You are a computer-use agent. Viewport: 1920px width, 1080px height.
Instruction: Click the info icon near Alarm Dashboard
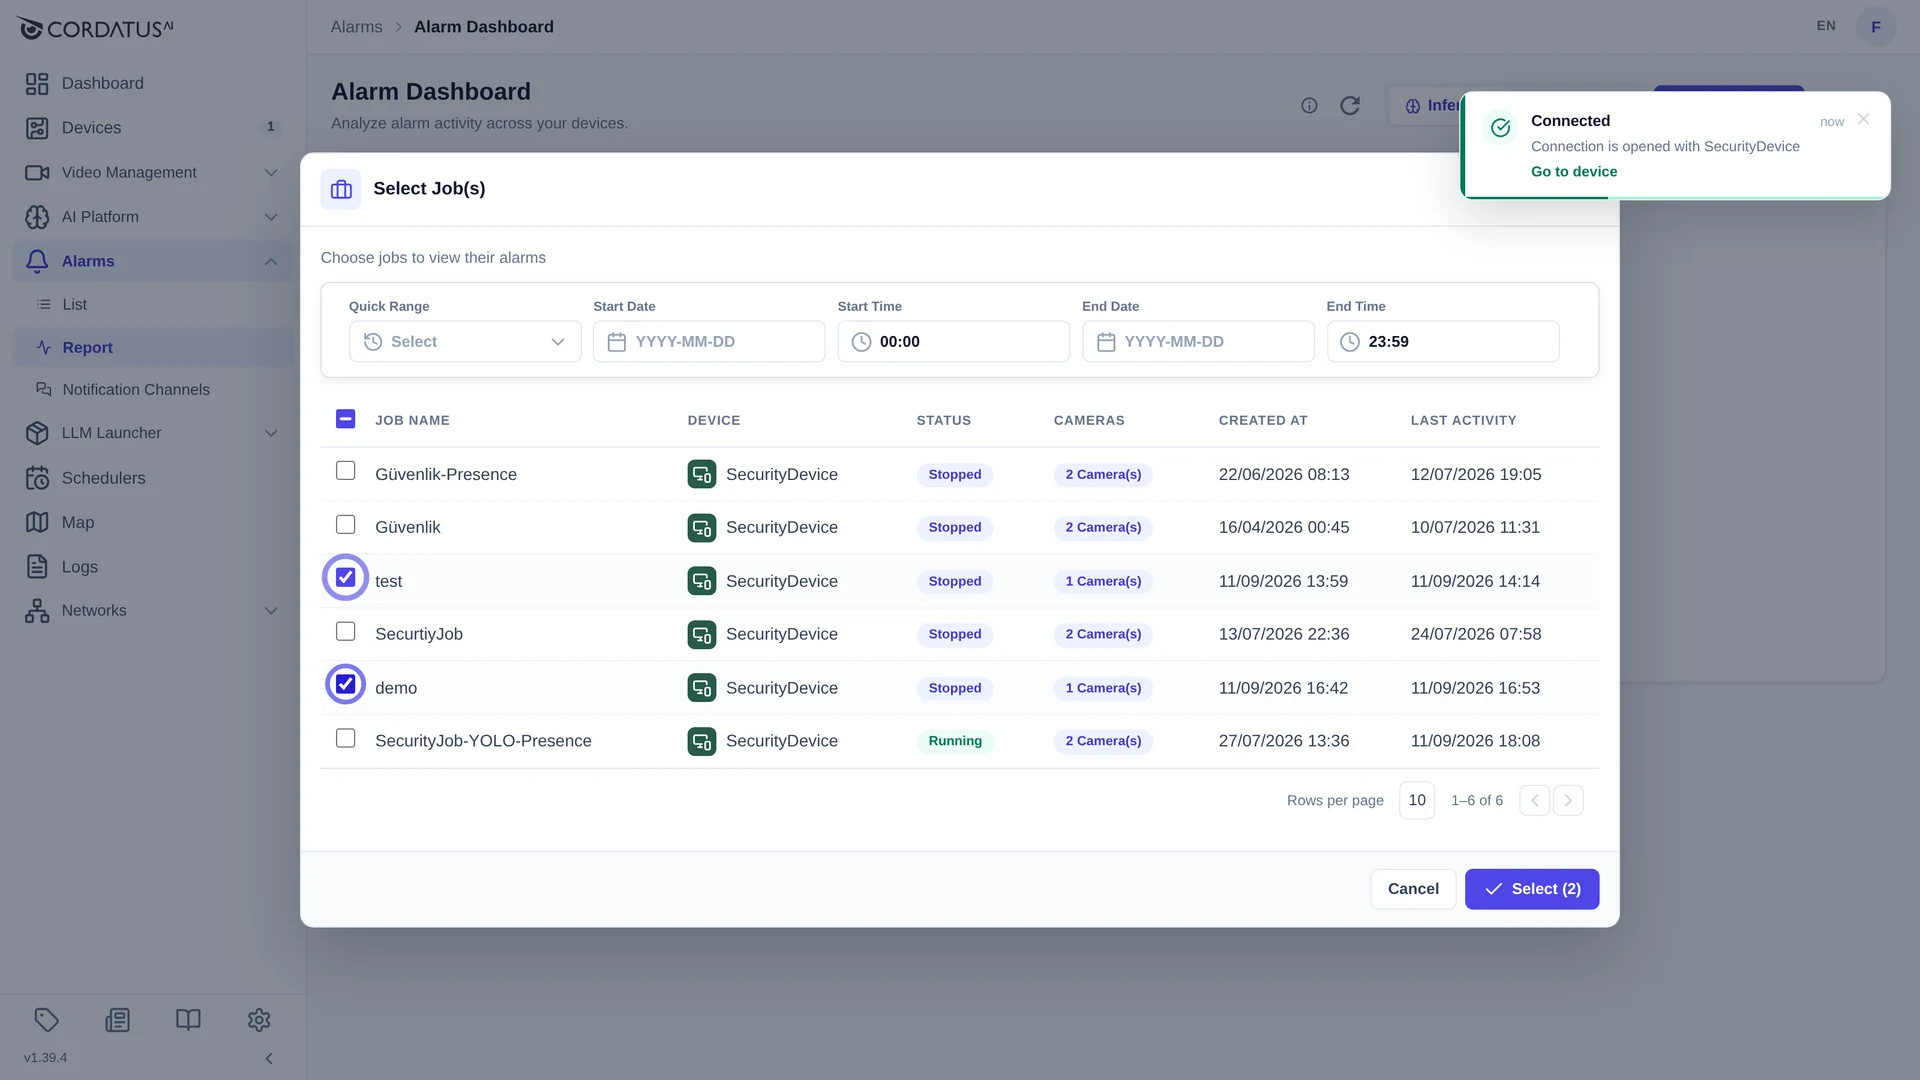point(1309,106)
